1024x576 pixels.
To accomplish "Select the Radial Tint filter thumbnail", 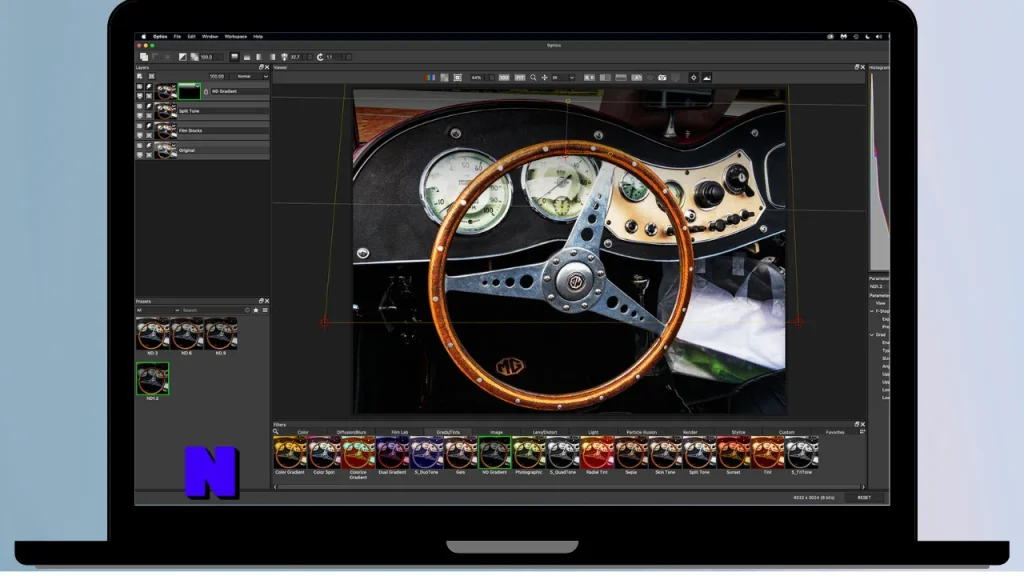I will (597, 453).
